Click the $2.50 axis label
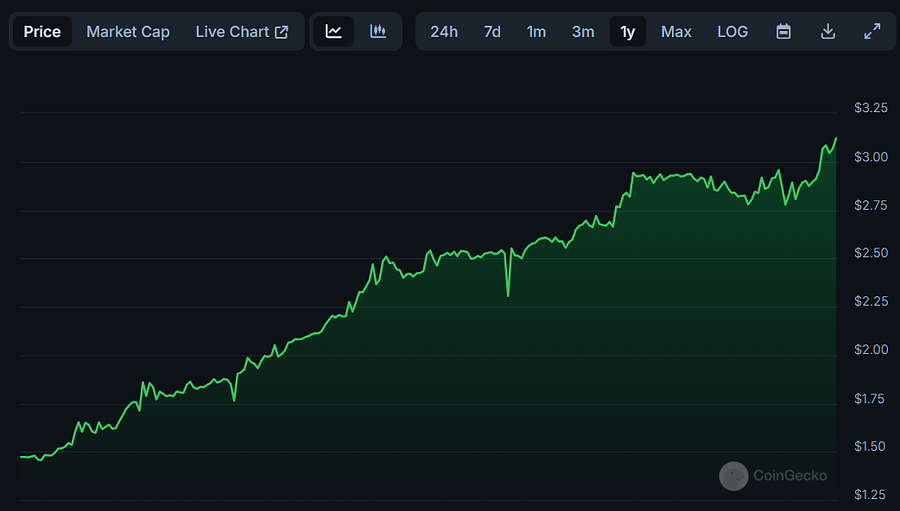Image resolution: width=900 pixels, height=511 pixels. 871,253
